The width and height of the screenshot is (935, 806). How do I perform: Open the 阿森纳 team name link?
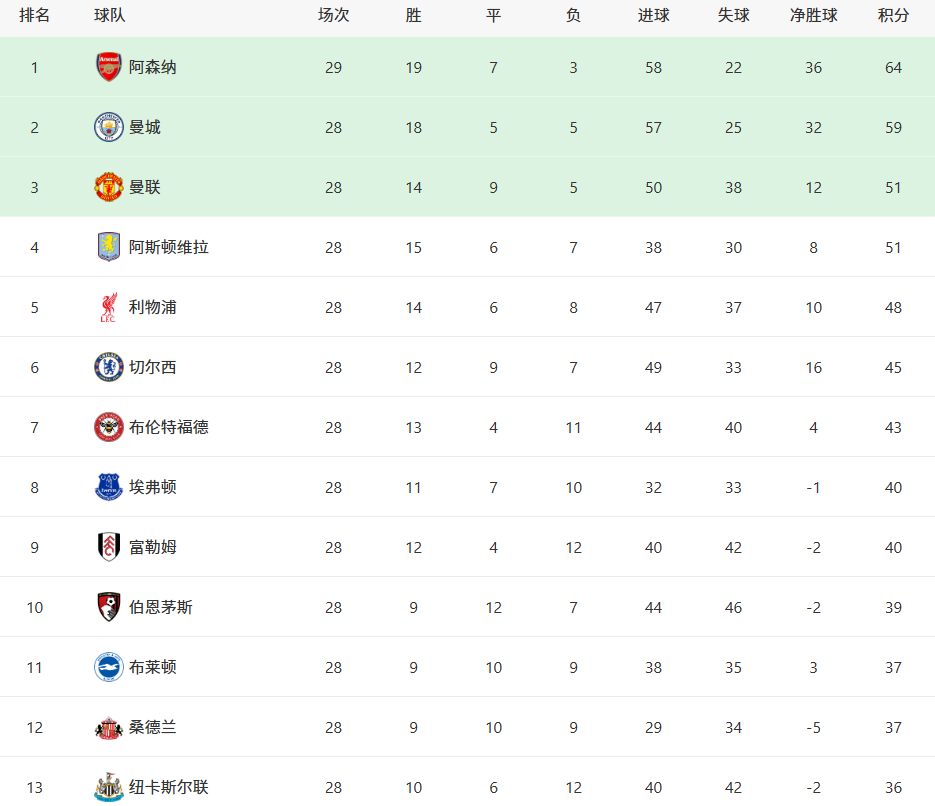coord(152,68)
